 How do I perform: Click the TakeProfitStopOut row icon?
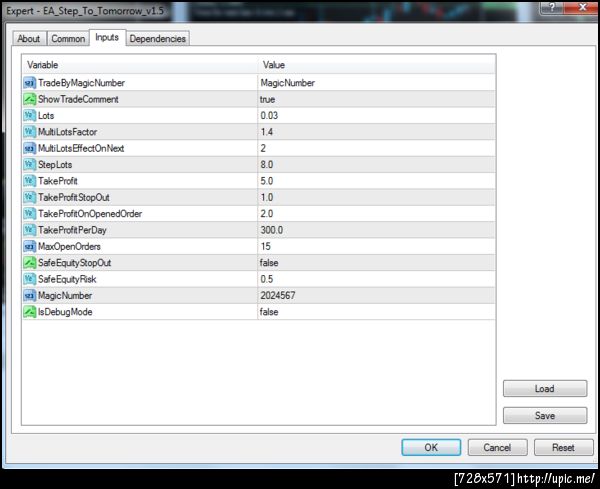(29, 197)
